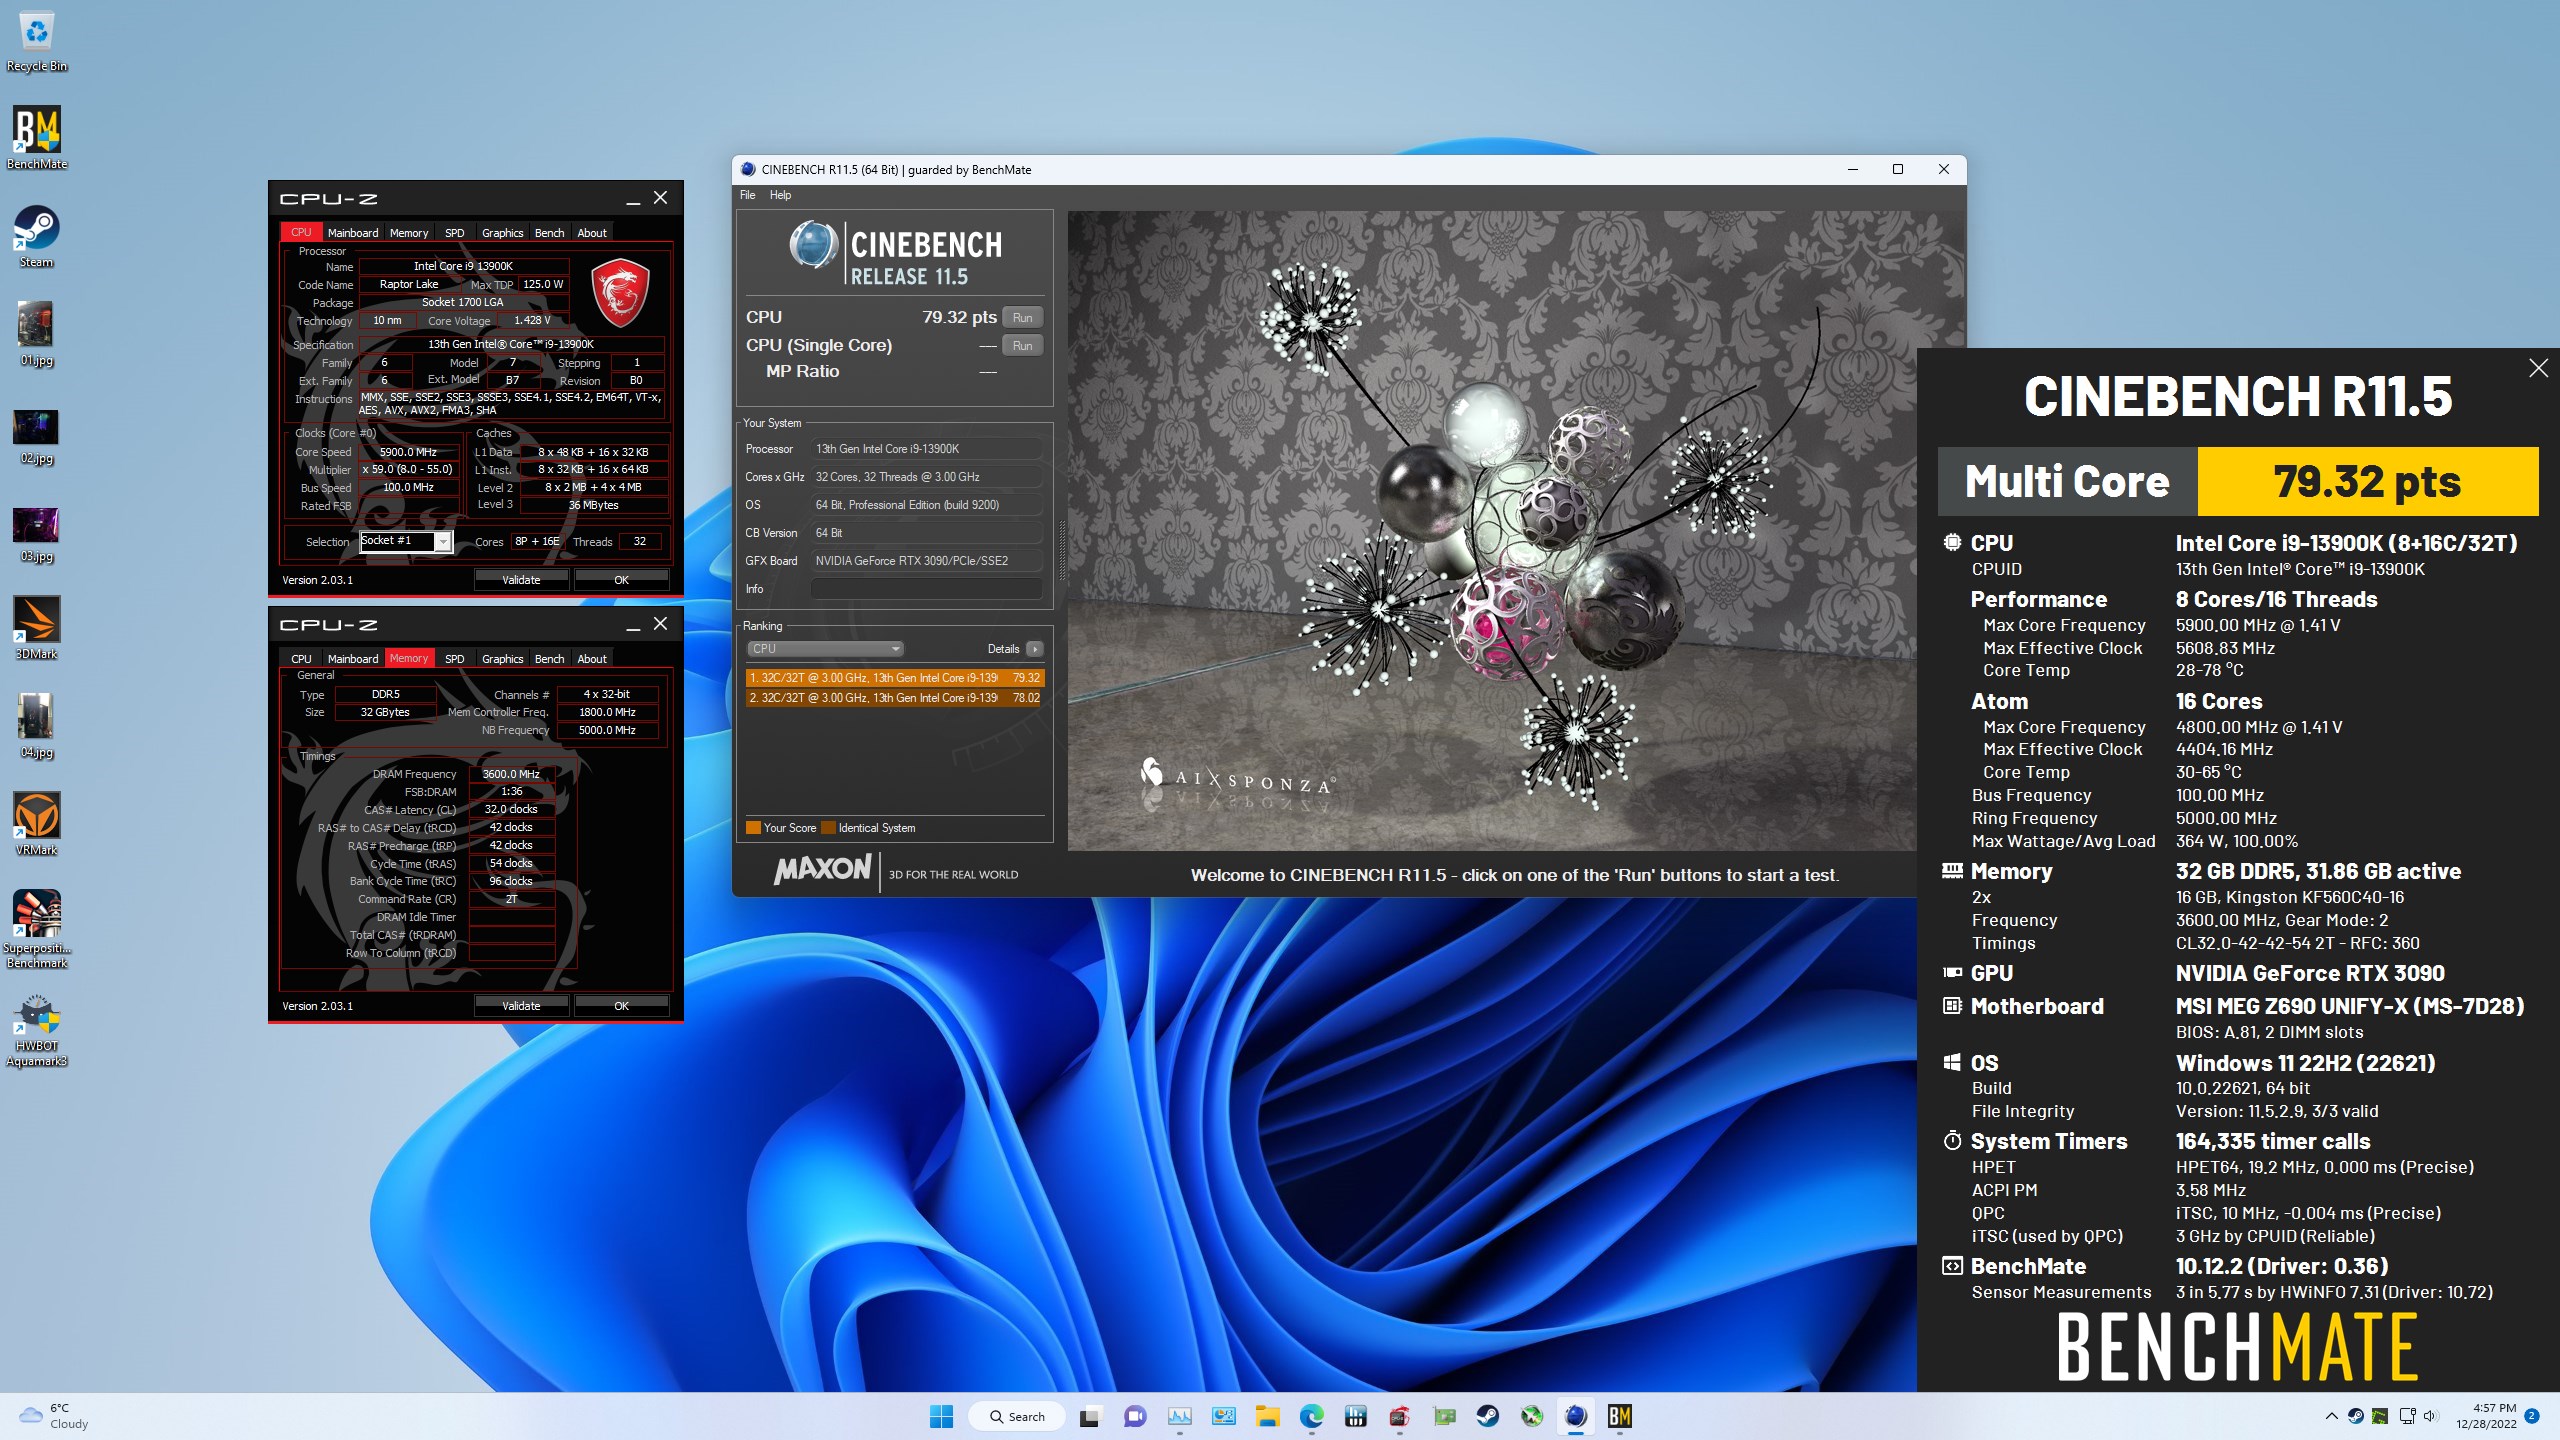Select the second ranking entry scoring 78.02

click(x=894, y=698)
